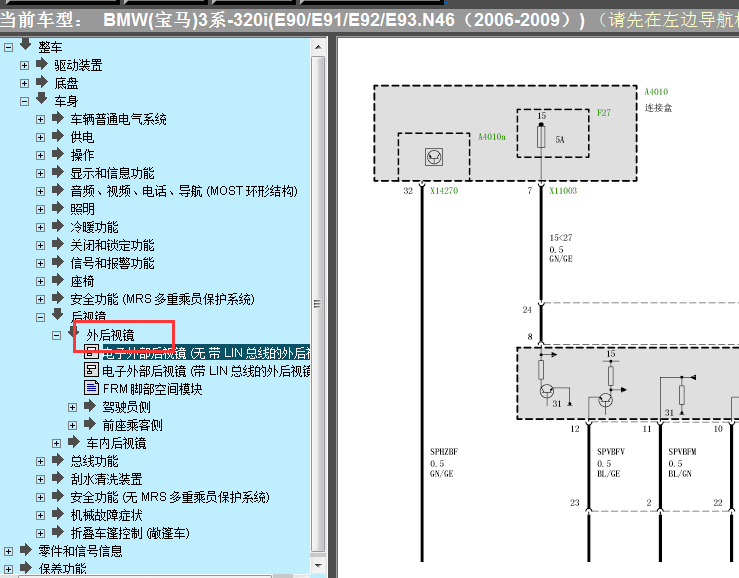Click the 5A fuse symbol in F27

click(541, 136)
